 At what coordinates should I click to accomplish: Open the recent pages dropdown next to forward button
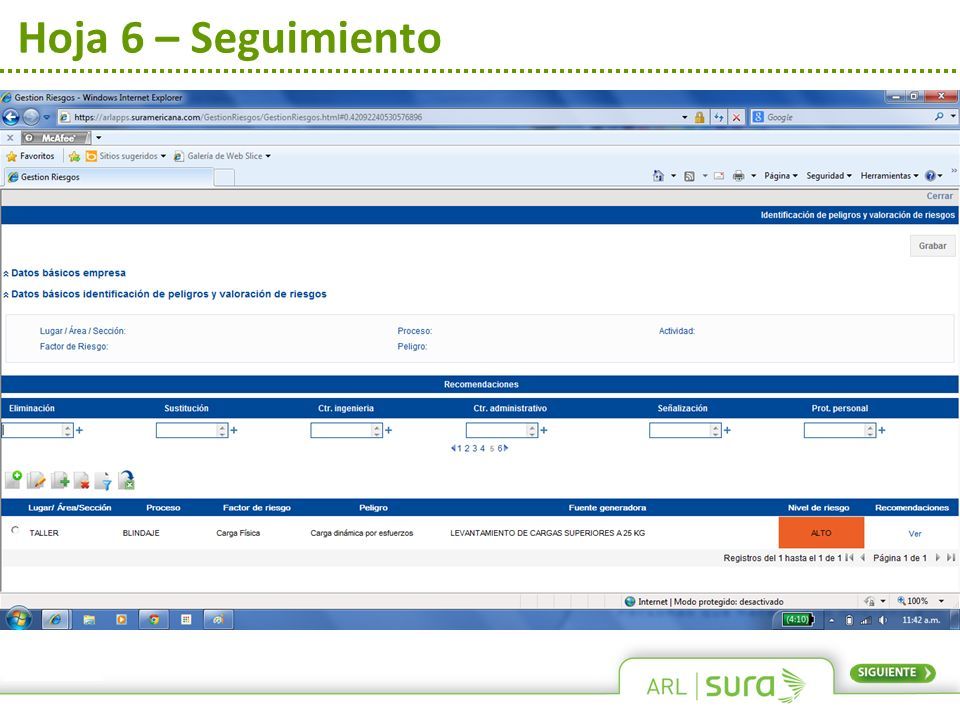(47, 117)
